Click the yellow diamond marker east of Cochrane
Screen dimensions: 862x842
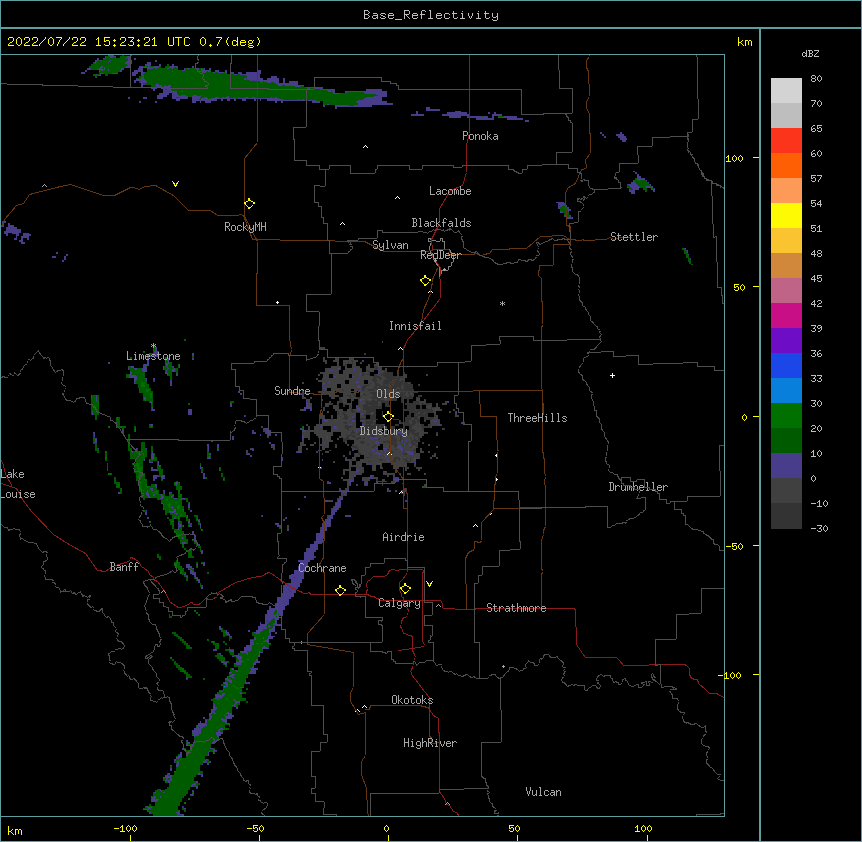coord(340,590)
